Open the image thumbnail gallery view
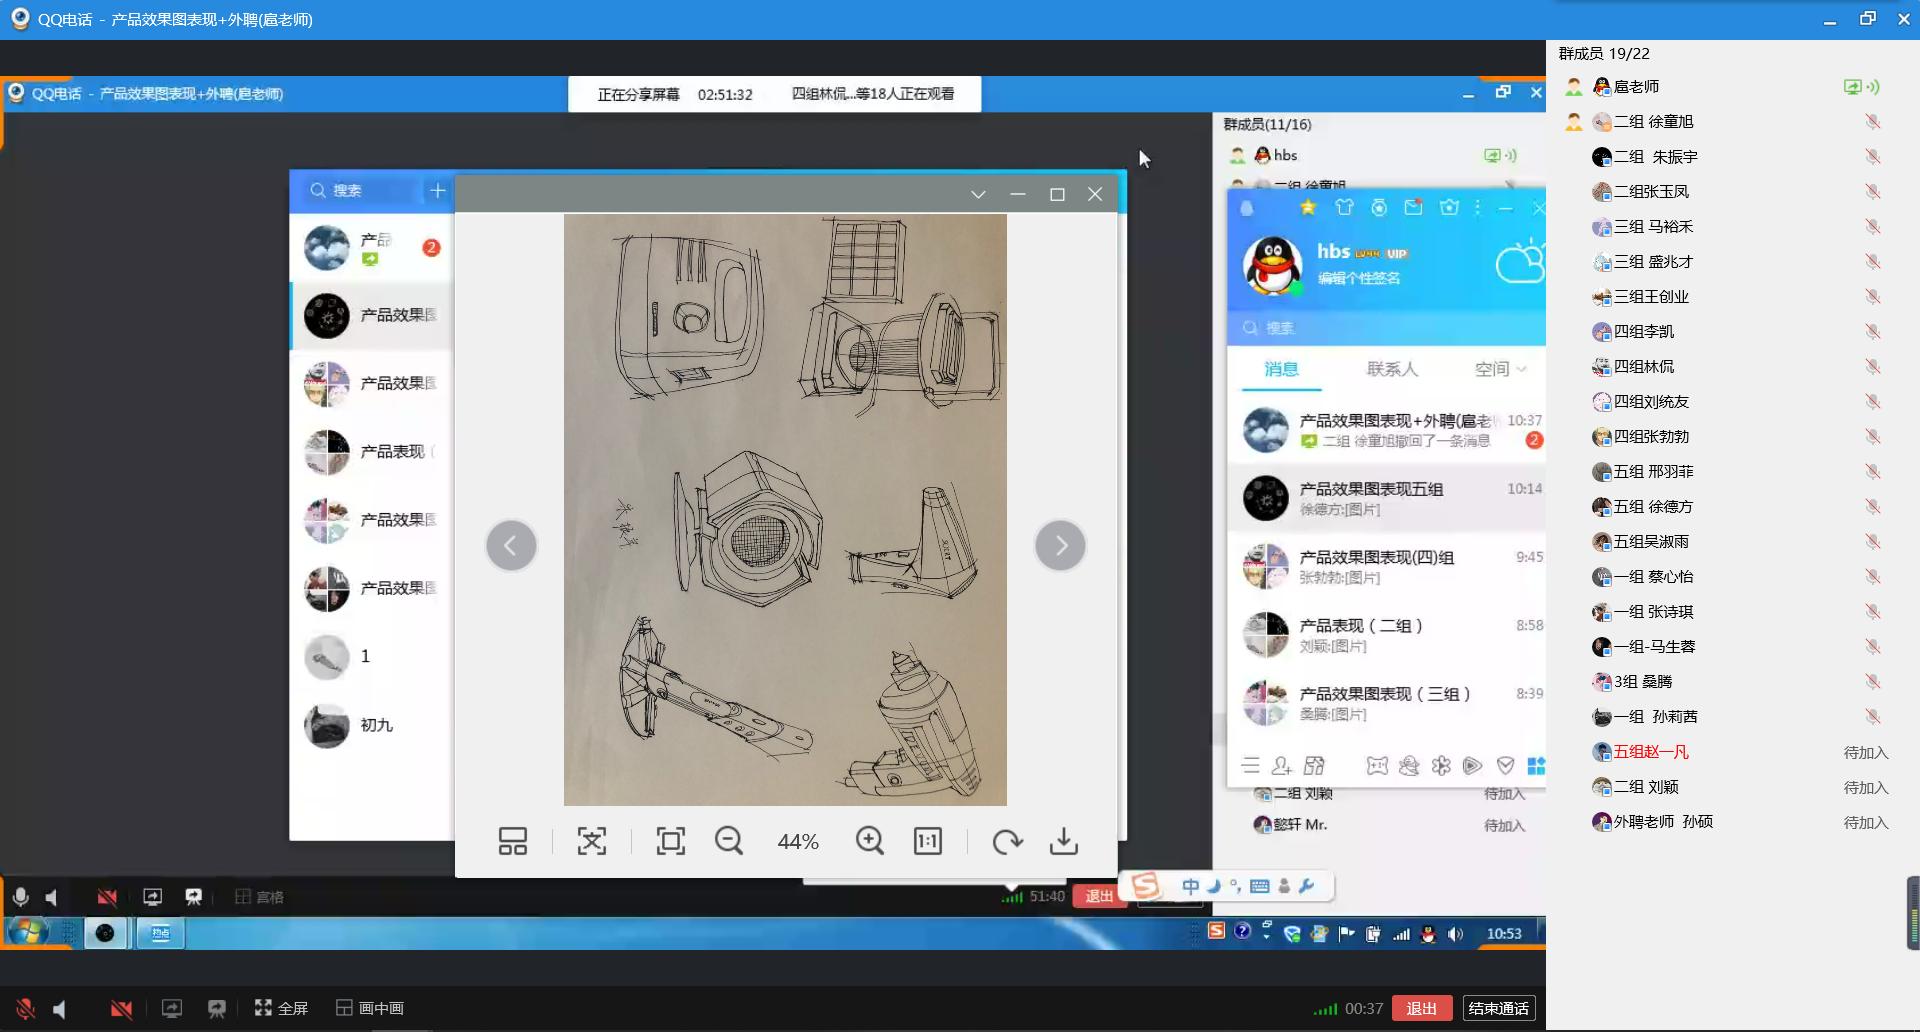 point(512,841)
